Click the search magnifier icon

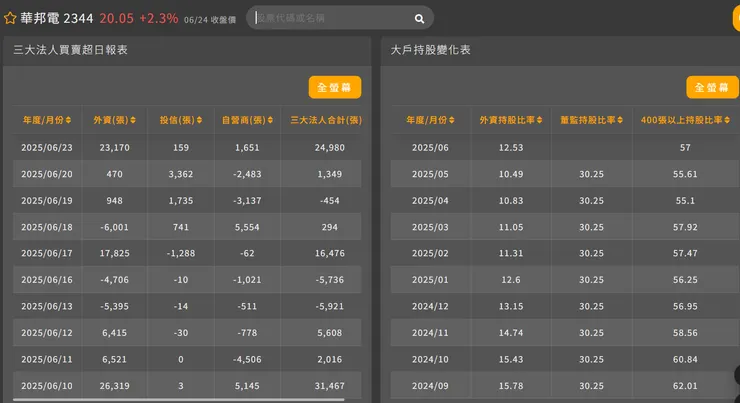pyautogui.click(x=419, y=18)
